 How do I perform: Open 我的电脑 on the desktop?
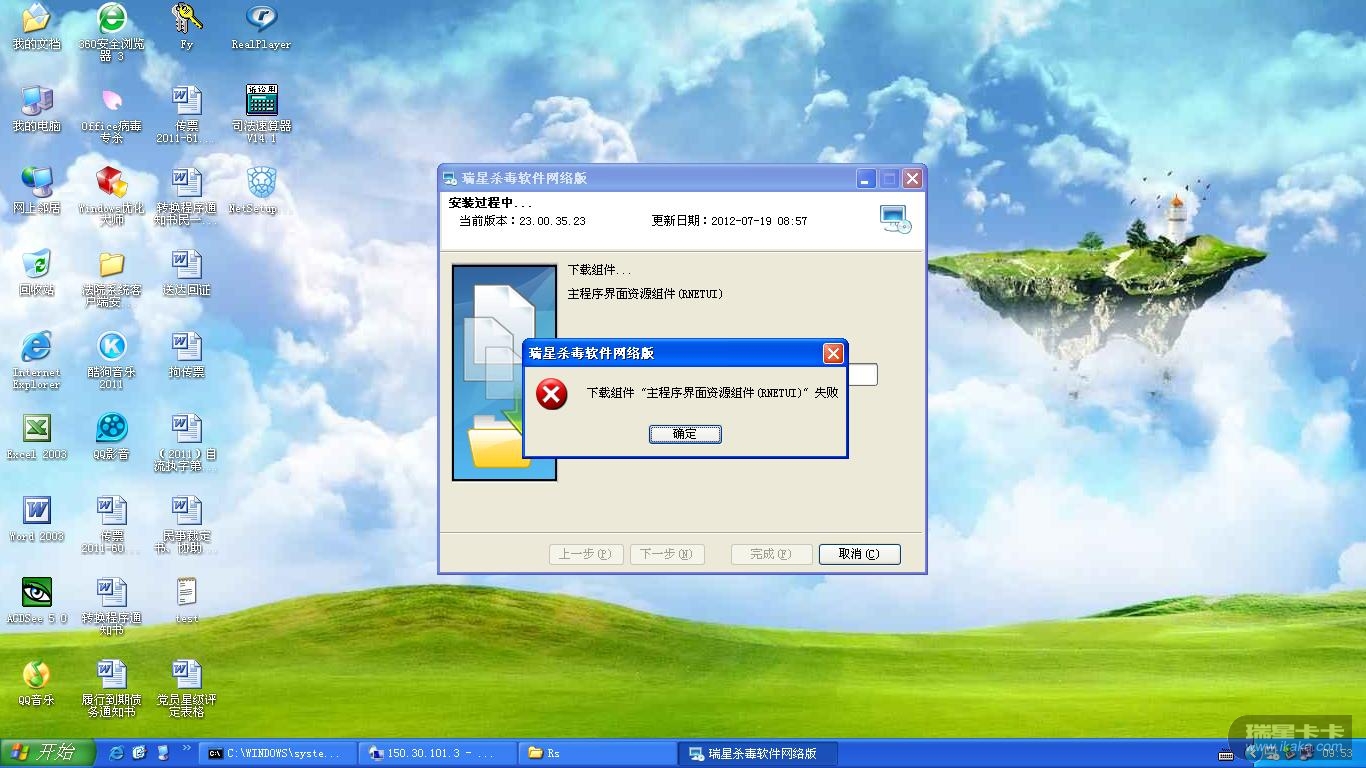click(36, 109)
